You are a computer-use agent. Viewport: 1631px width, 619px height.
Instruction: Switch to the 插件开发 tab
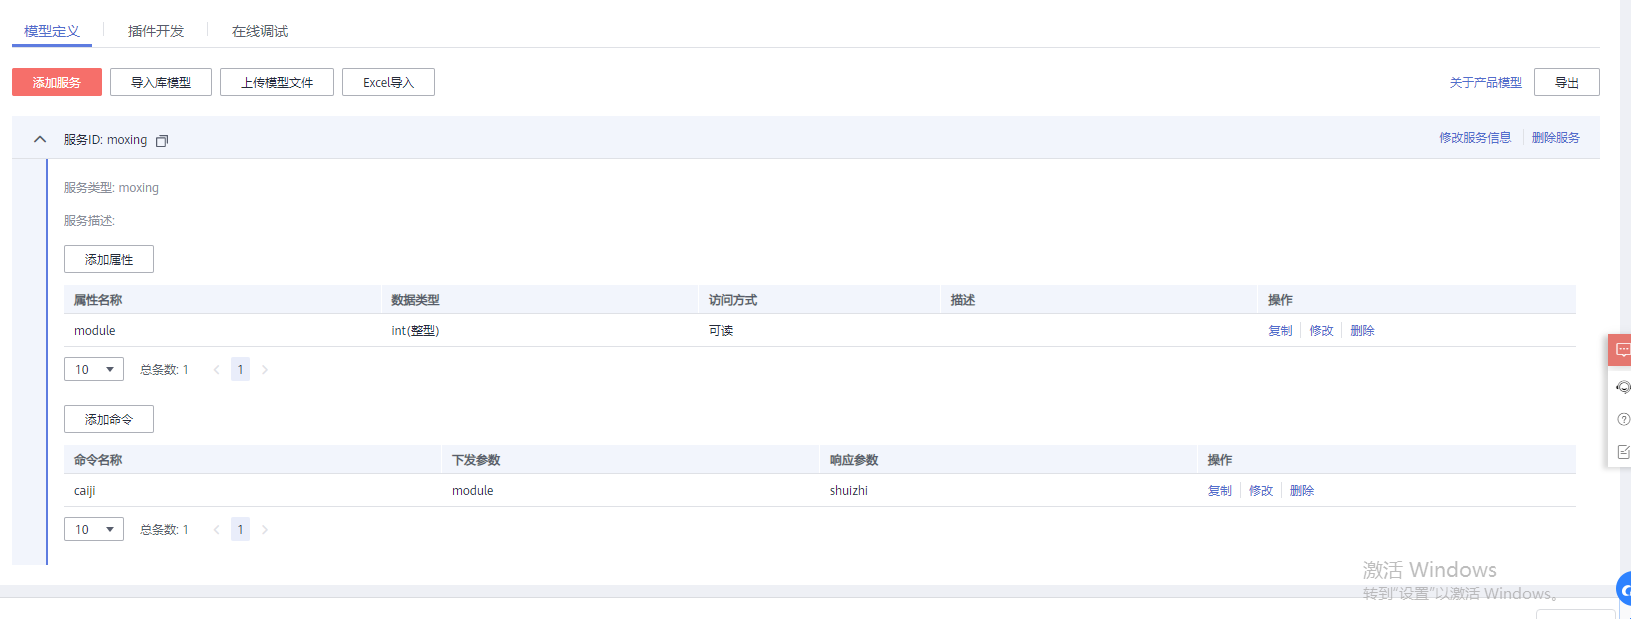(x=156, y=31)
